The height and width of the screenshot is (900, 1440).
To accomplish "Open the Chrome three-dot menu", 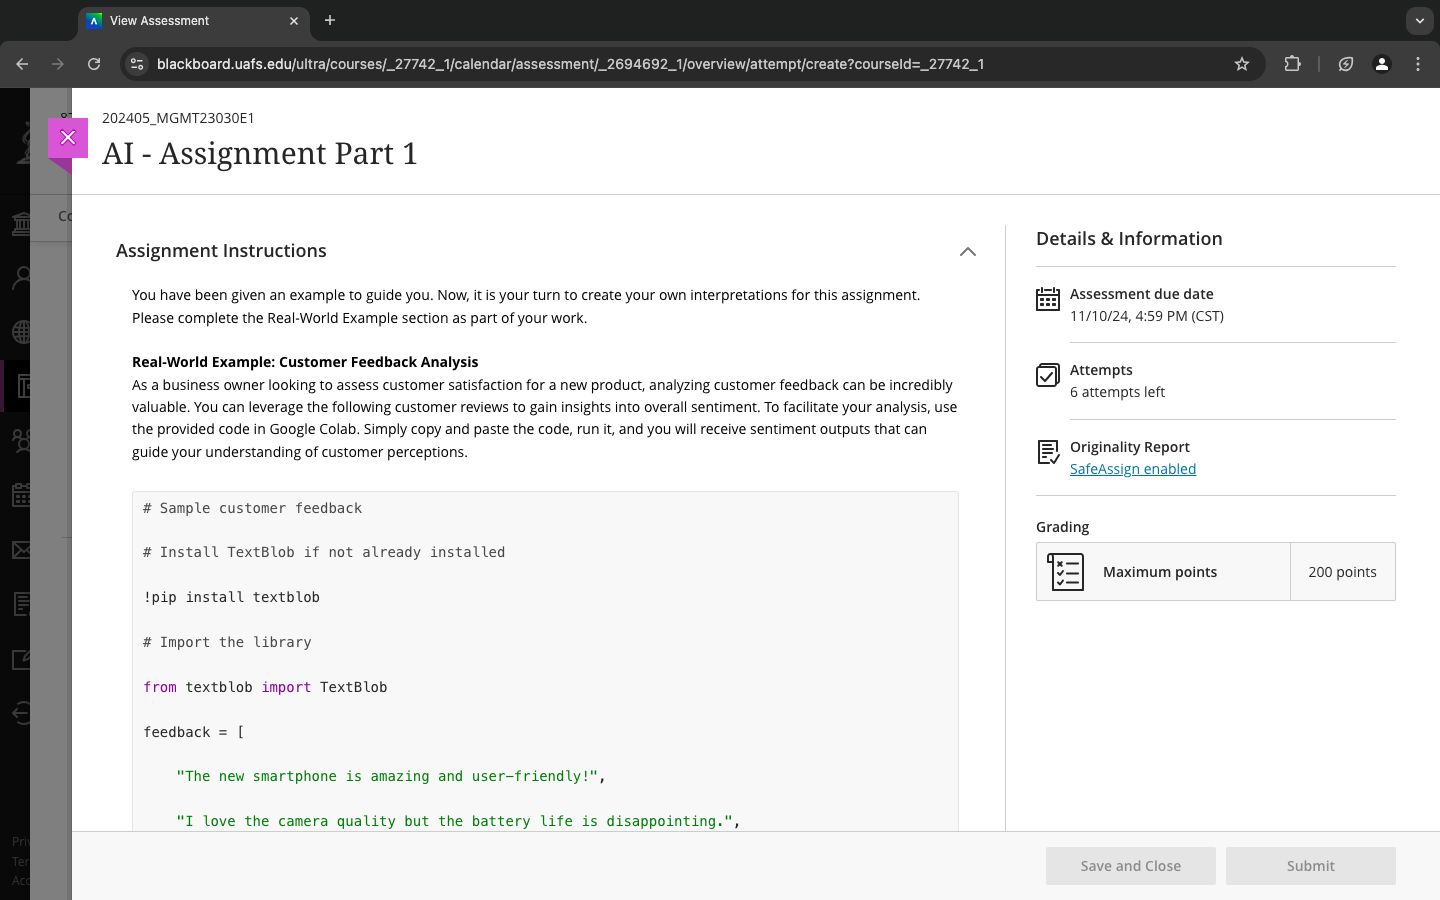I will (1418, 64).
